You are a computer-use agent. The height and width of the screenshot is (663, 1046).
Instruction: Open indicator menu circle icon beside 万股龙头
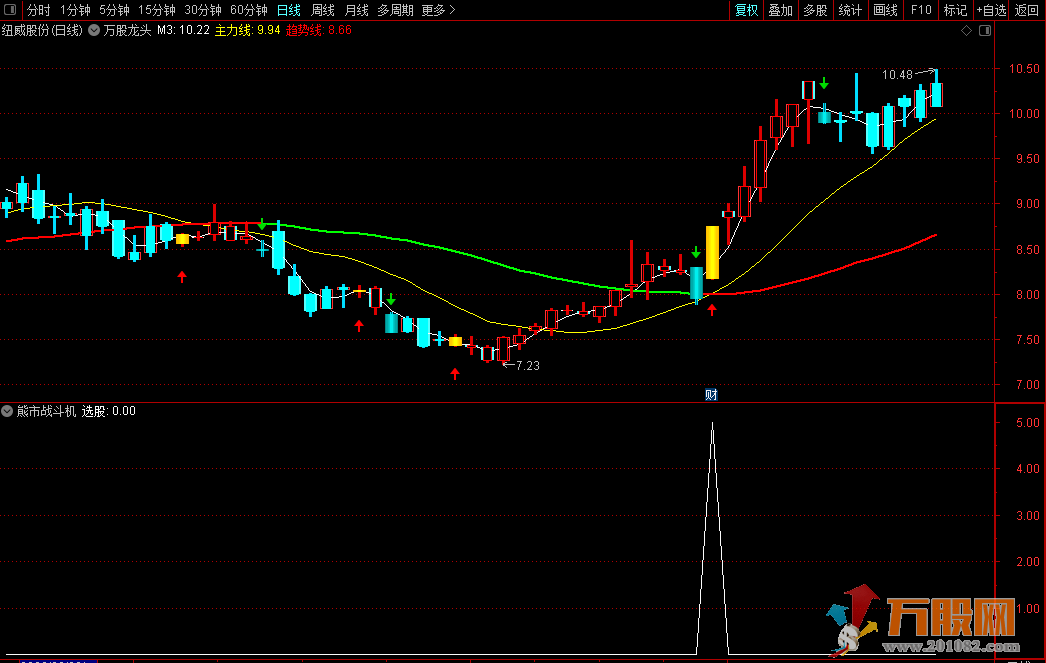94,30
